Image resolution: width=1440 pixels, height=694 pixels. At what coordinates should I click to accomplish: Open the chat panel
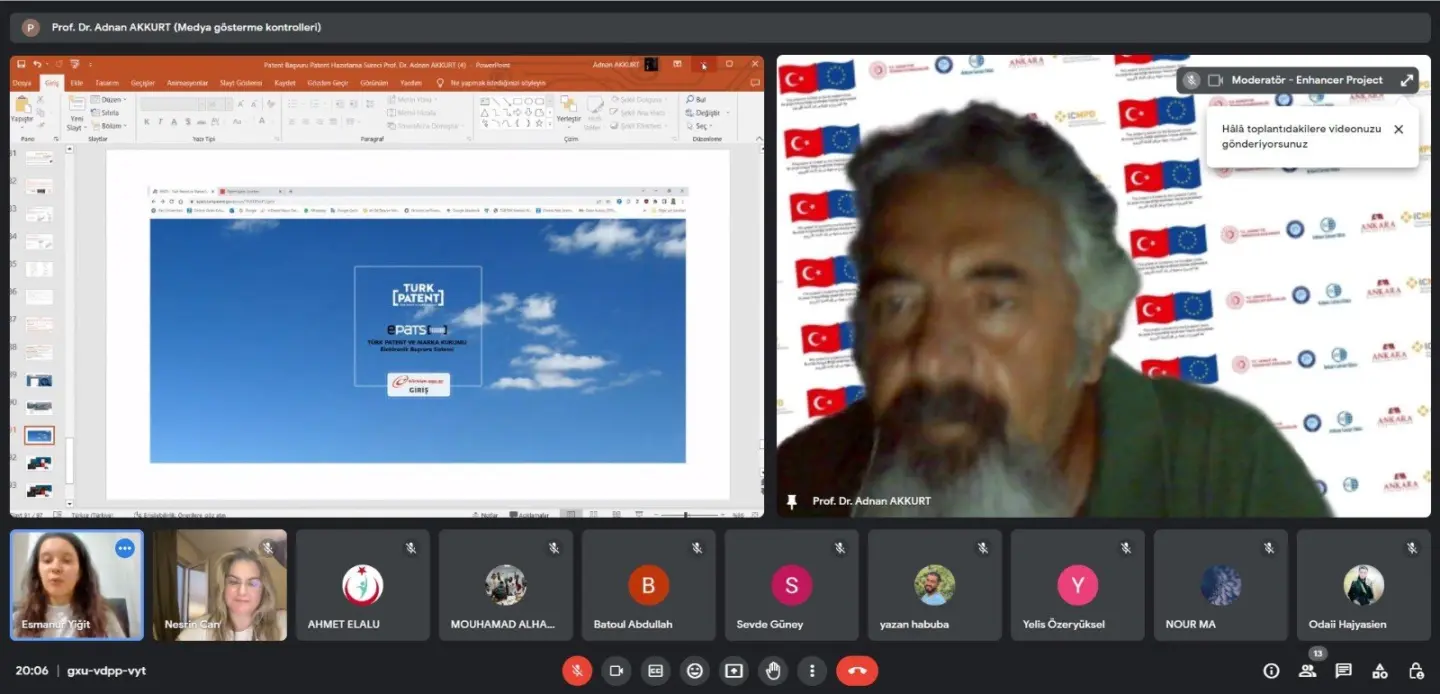coord(1343,671)
